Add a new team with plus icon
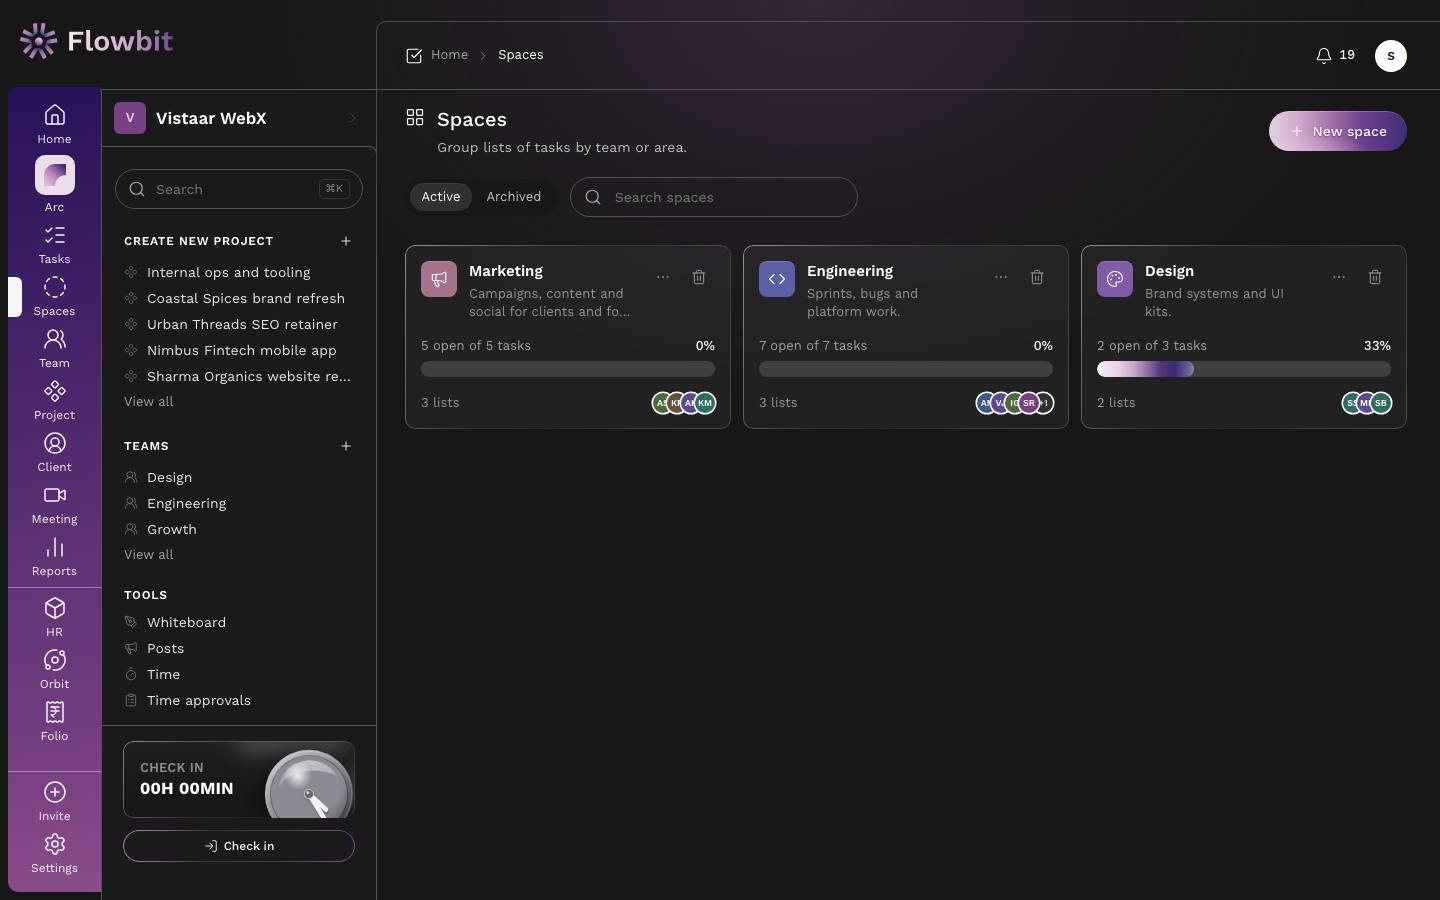This screenshot has height=900, width=1440. pos(346,446)
